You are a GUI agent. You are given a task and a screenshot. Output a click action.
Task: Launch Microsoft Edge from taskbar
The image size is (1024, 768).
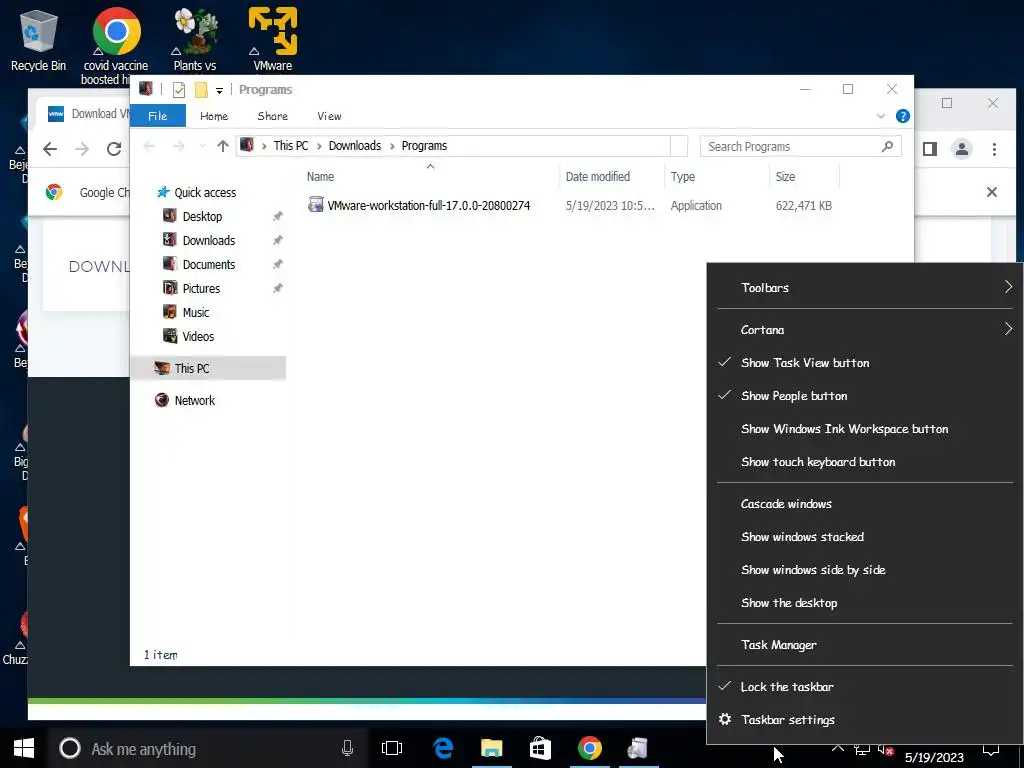point(443,748)
